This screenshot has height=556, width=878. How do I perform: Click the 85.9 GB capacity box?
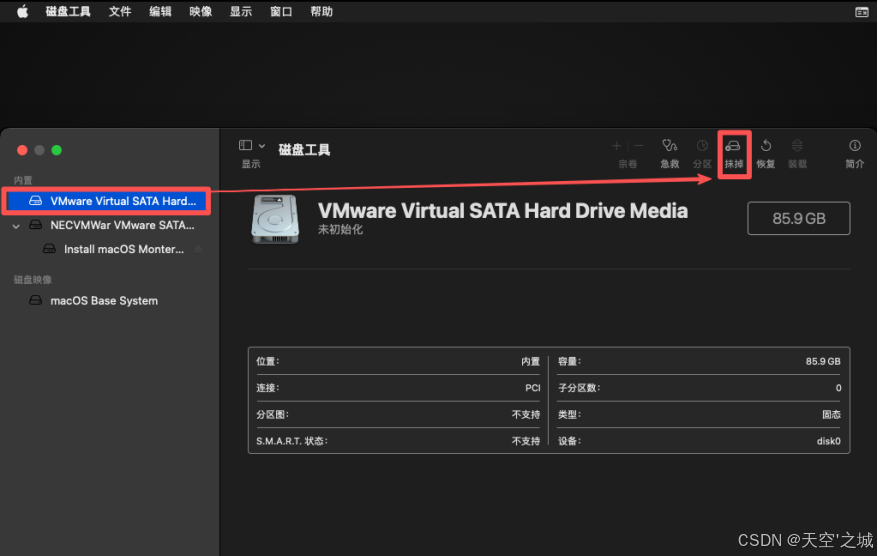click(798, 218)
